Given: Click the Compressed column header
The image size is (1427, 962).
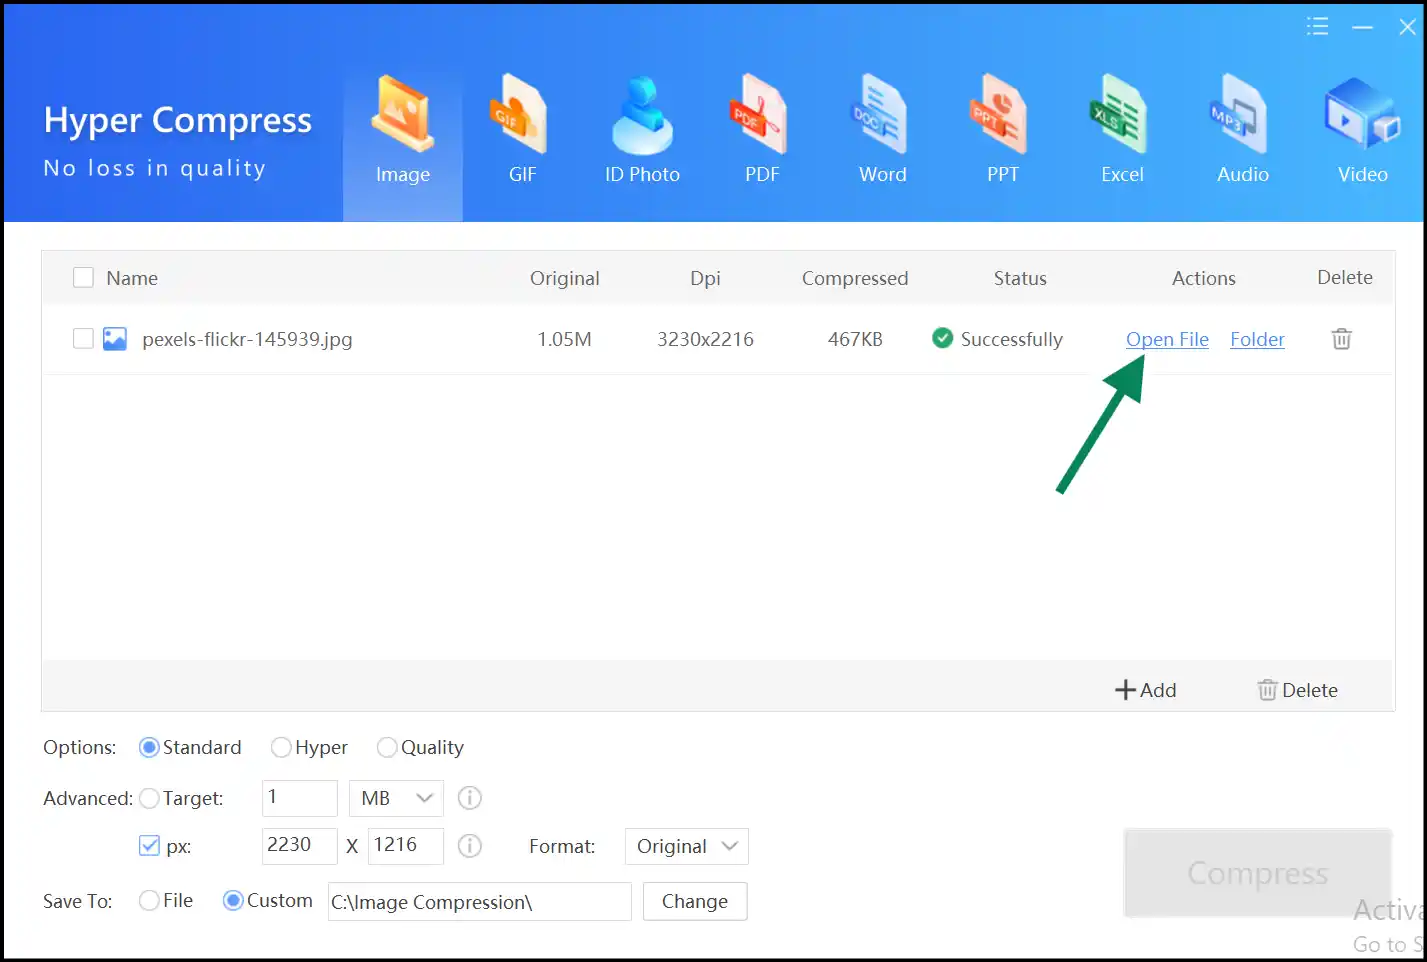Looking at the screenshot, I should [x=855, y=278].
